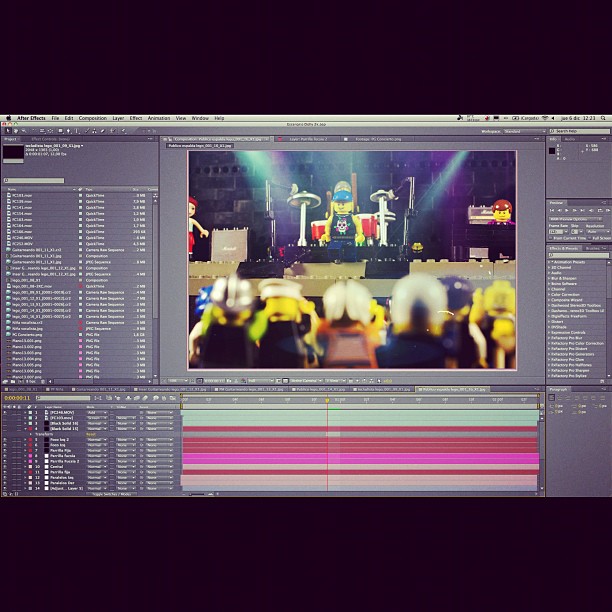Select the Brush tool
This screenshot has width=612, height=612.
(x=87, y=131)
